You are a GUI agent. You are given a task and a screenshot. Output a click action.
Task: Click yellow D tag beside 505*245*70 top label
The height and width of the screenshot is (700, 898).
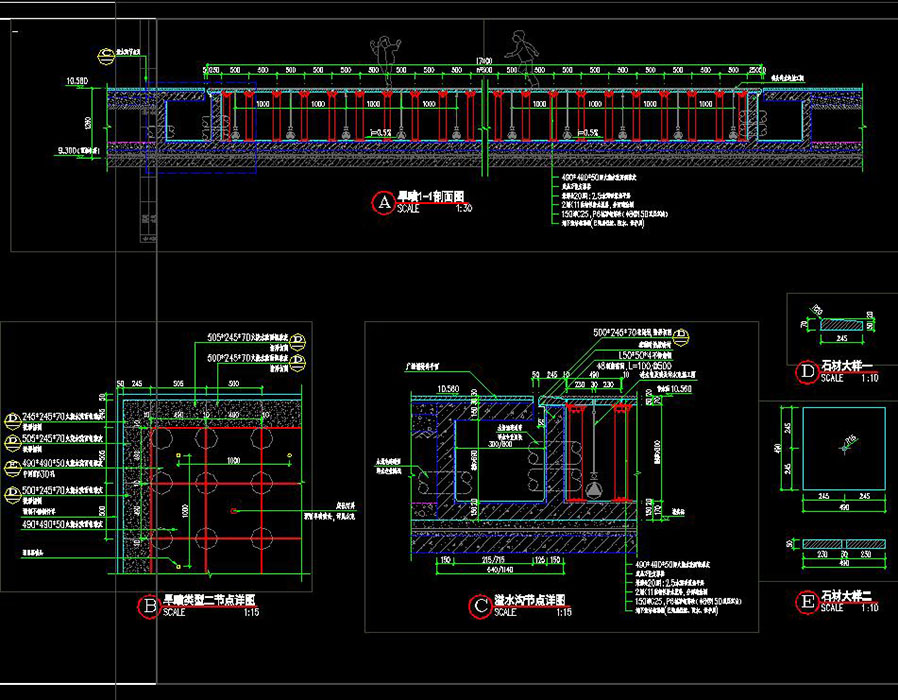(x=297, y=340)
